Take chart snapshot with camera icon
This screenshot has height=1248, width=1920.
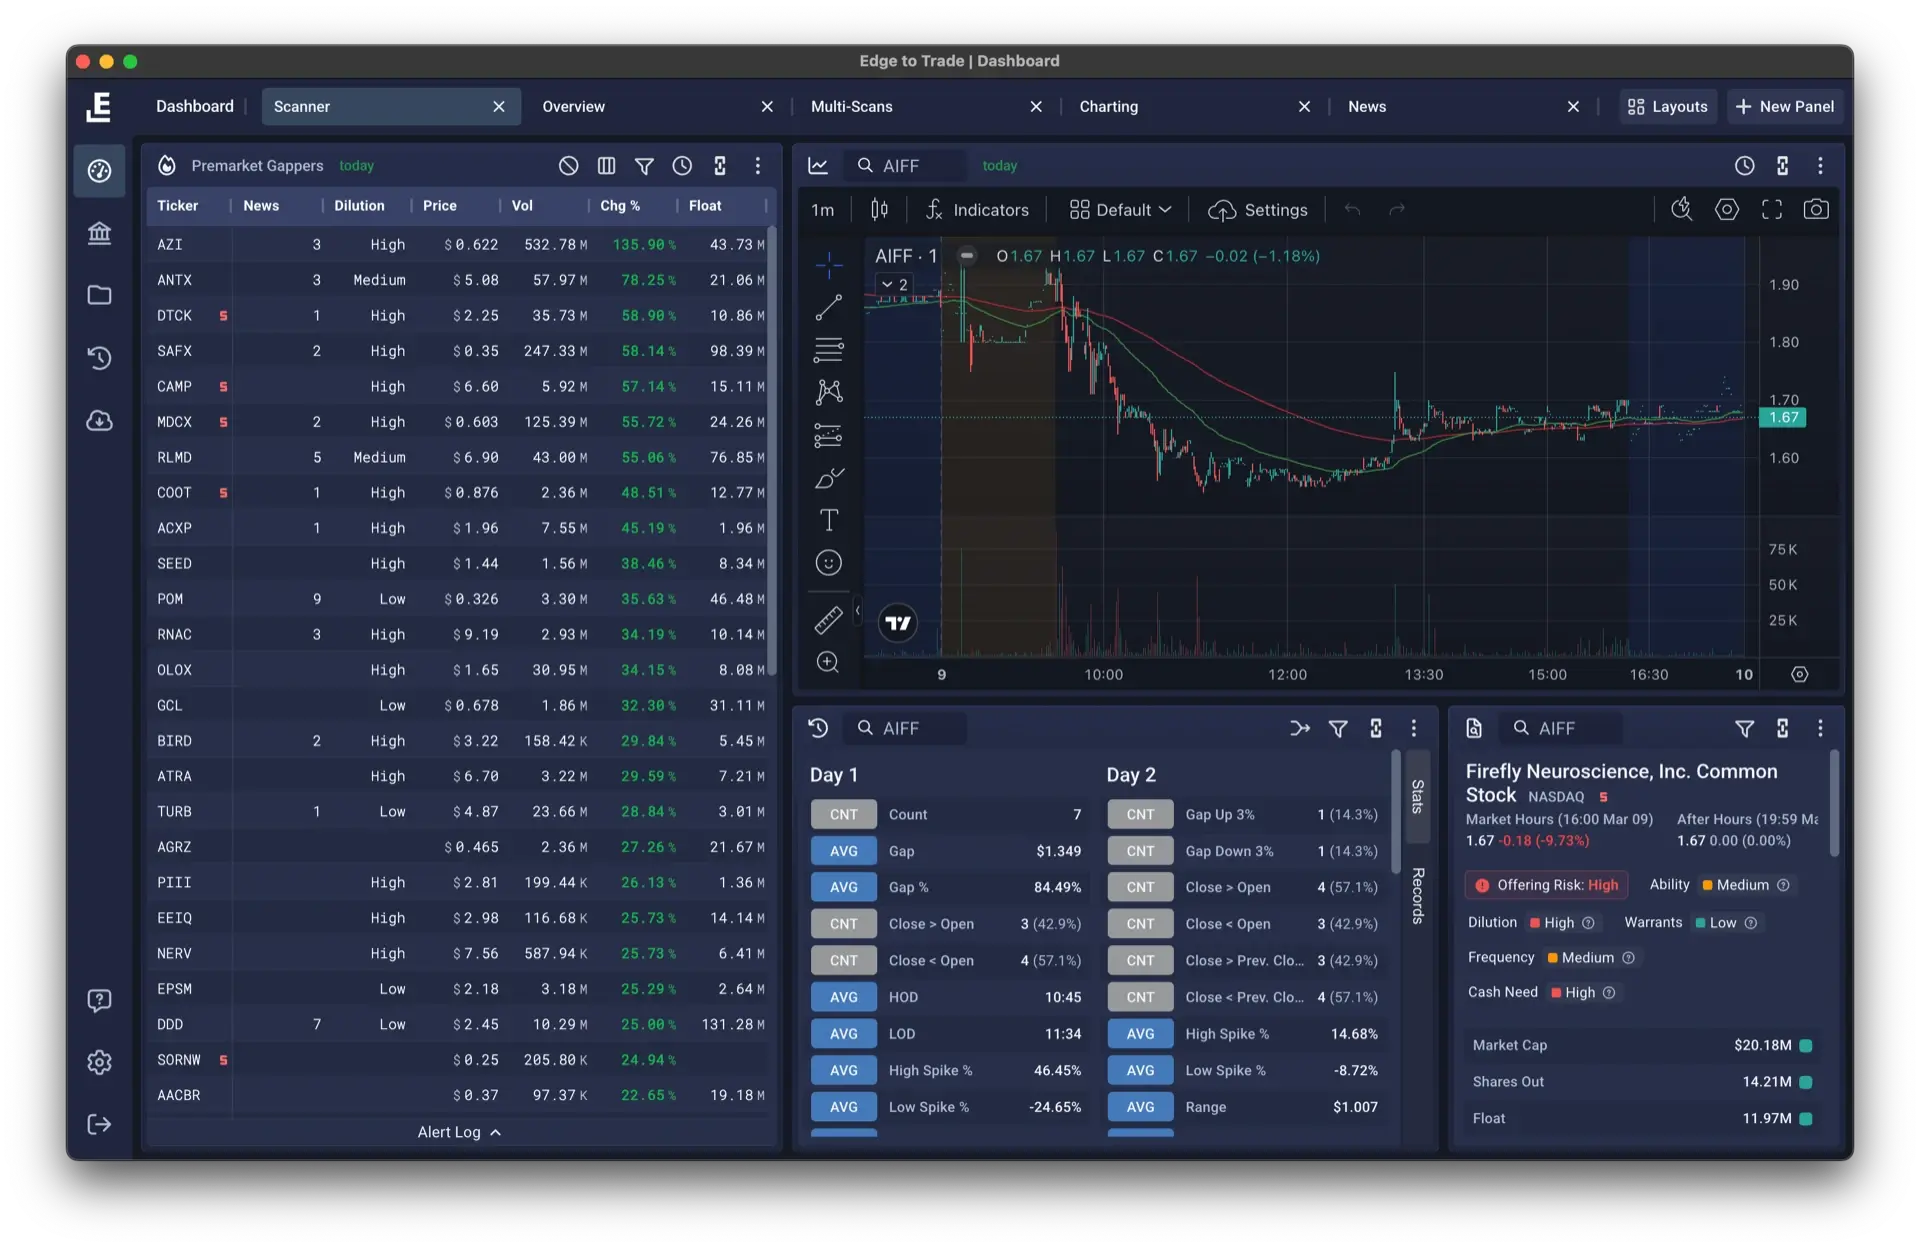1816,210
